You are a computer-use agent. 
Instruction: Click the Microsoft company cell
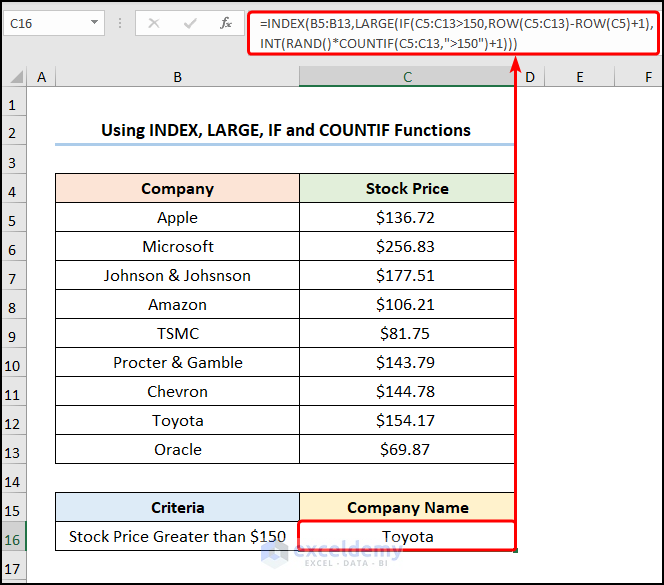point(177,247)
